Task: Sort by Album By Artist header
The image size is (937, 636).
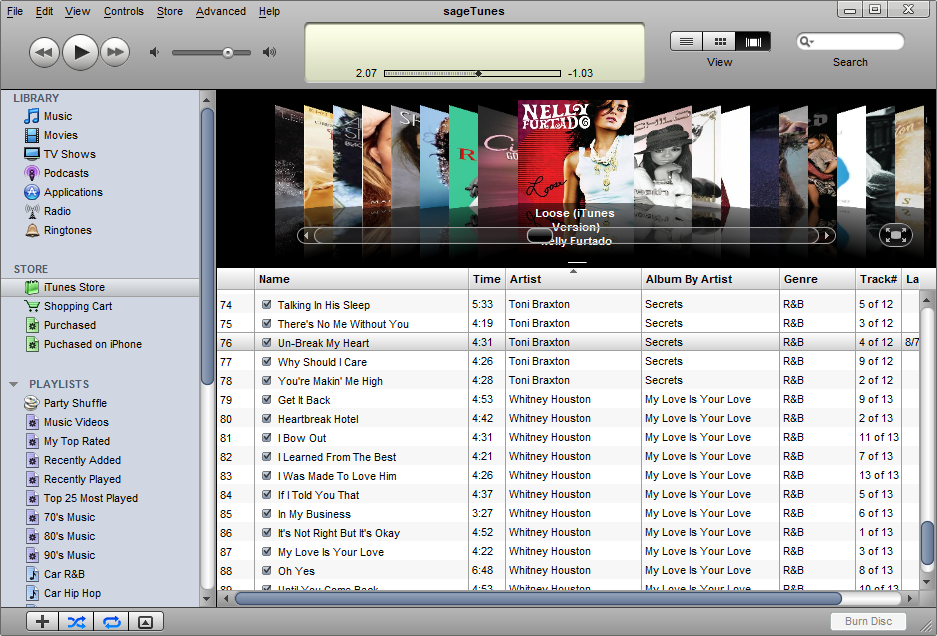Action: click(711, 279)
